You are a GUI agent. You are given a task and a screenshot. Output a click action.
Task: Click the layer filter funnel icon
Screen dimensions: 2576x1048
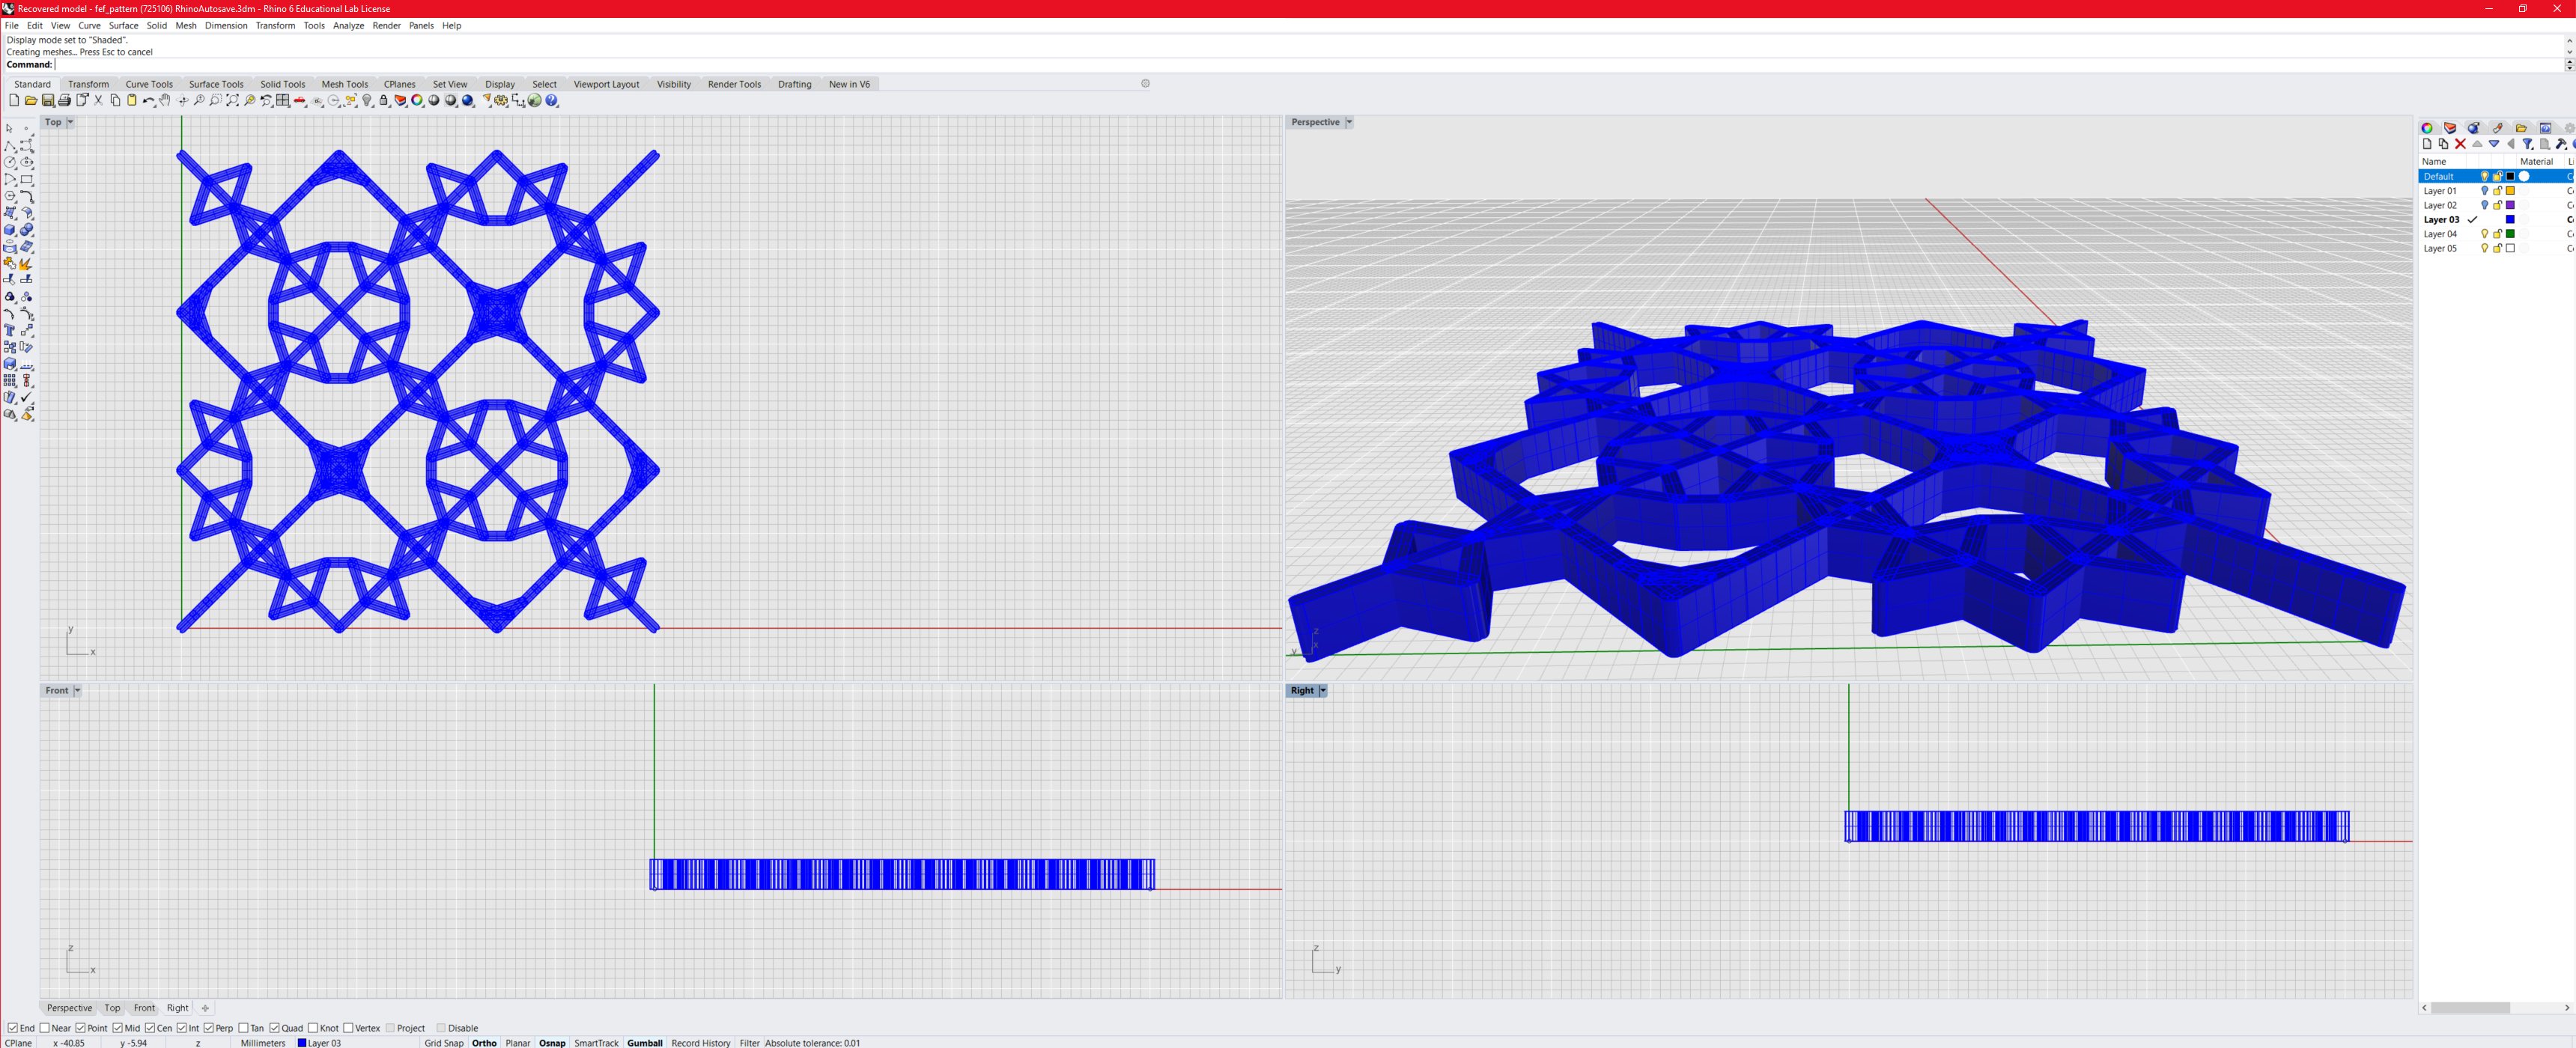2527,144
